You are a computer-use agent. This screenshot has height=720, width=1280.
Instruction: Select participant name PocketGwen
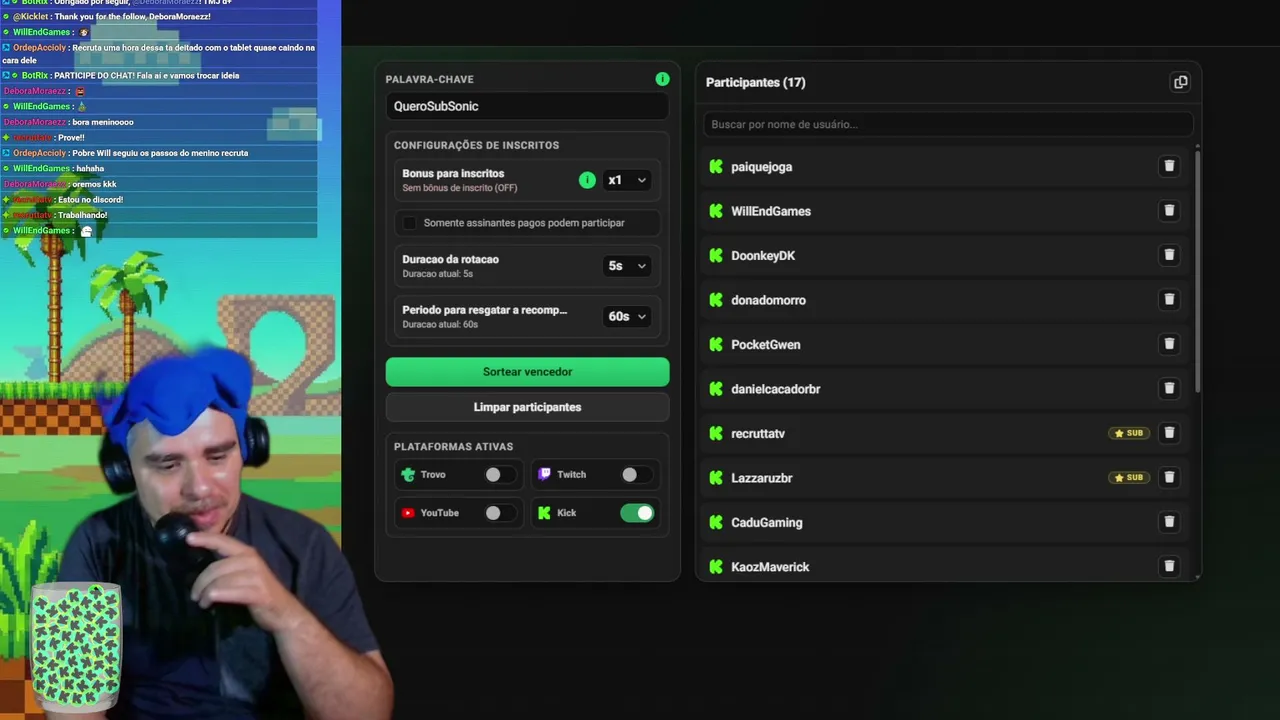pyautogui.click(x=765, y=345)
